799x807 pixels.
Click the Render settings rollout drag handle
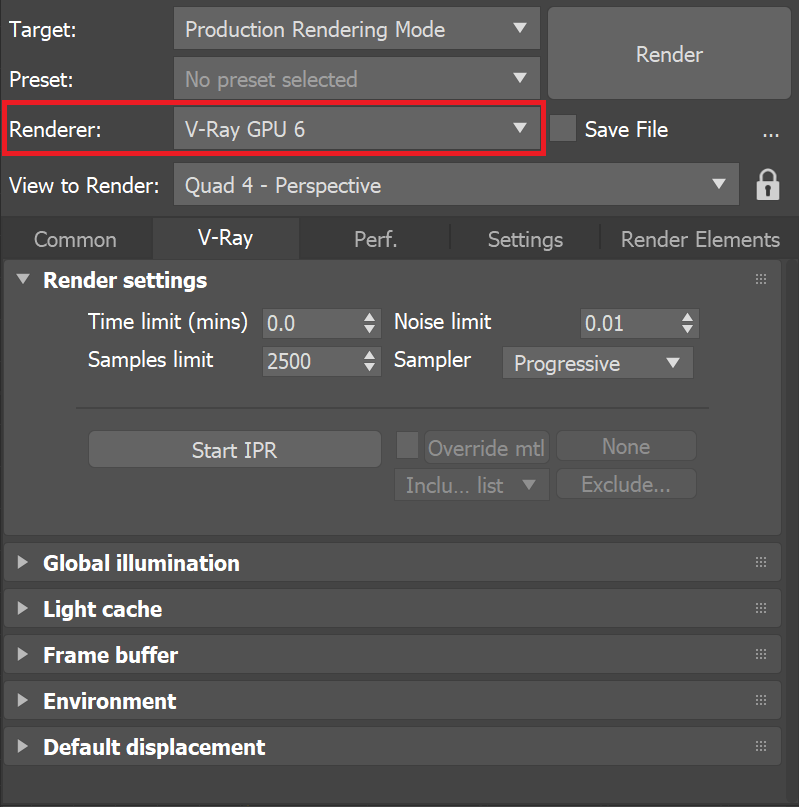point(761,279)
